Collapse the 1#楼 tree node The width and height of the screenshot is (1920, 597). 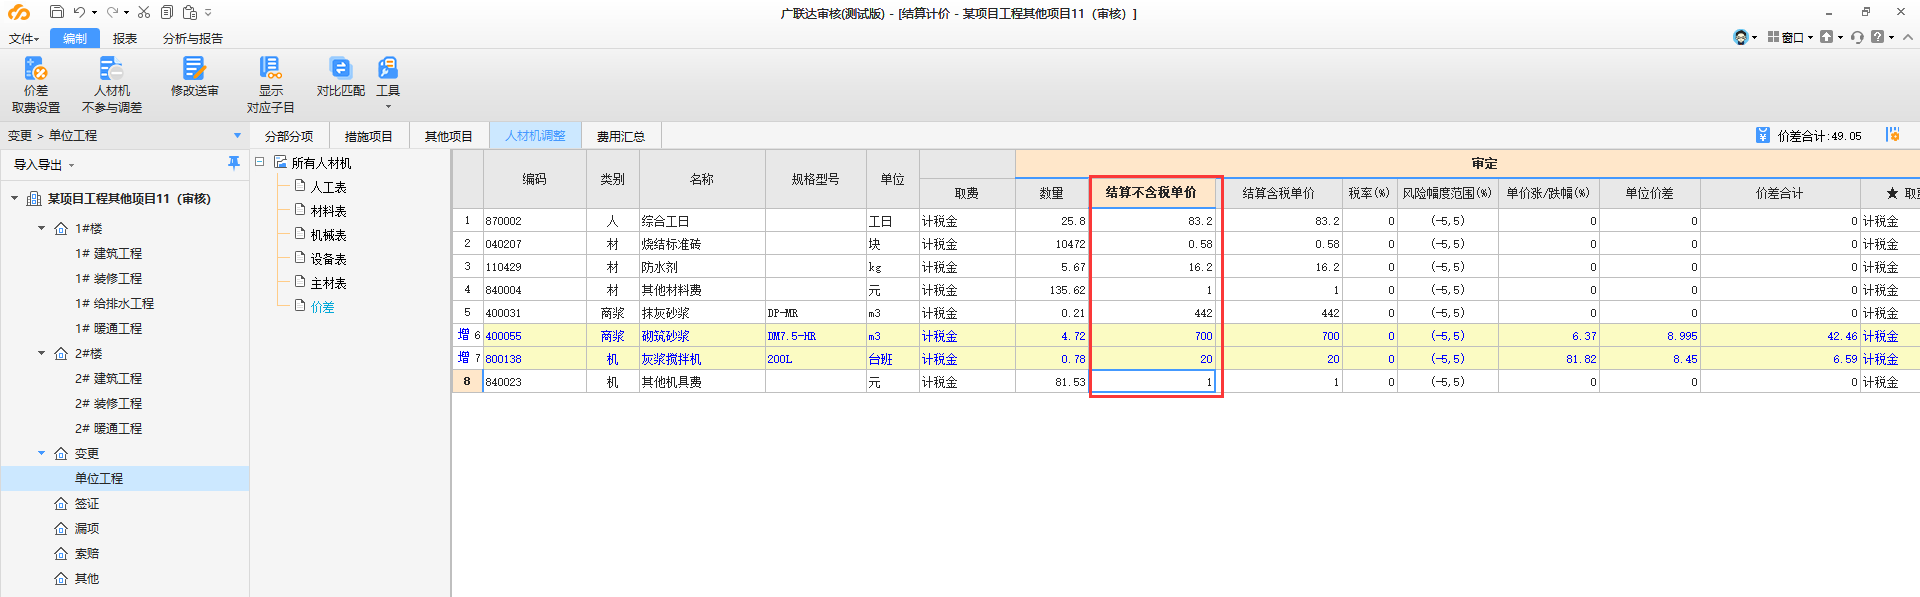[x=42, y=228]
